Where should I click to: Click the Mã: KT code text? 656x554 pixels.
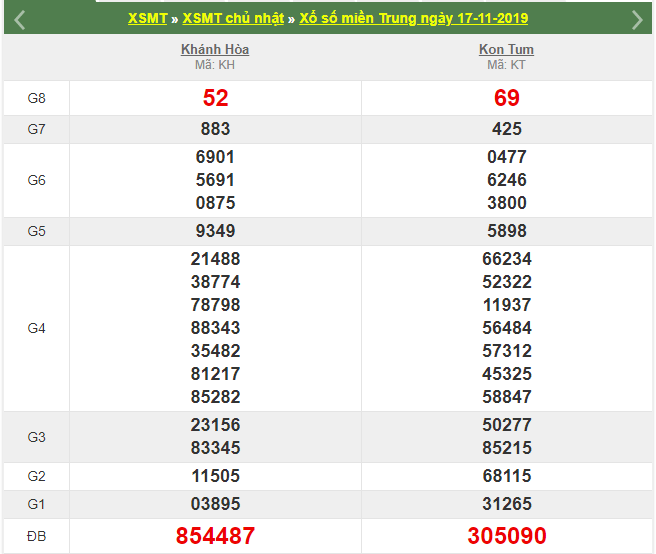(x=506, y=65)
